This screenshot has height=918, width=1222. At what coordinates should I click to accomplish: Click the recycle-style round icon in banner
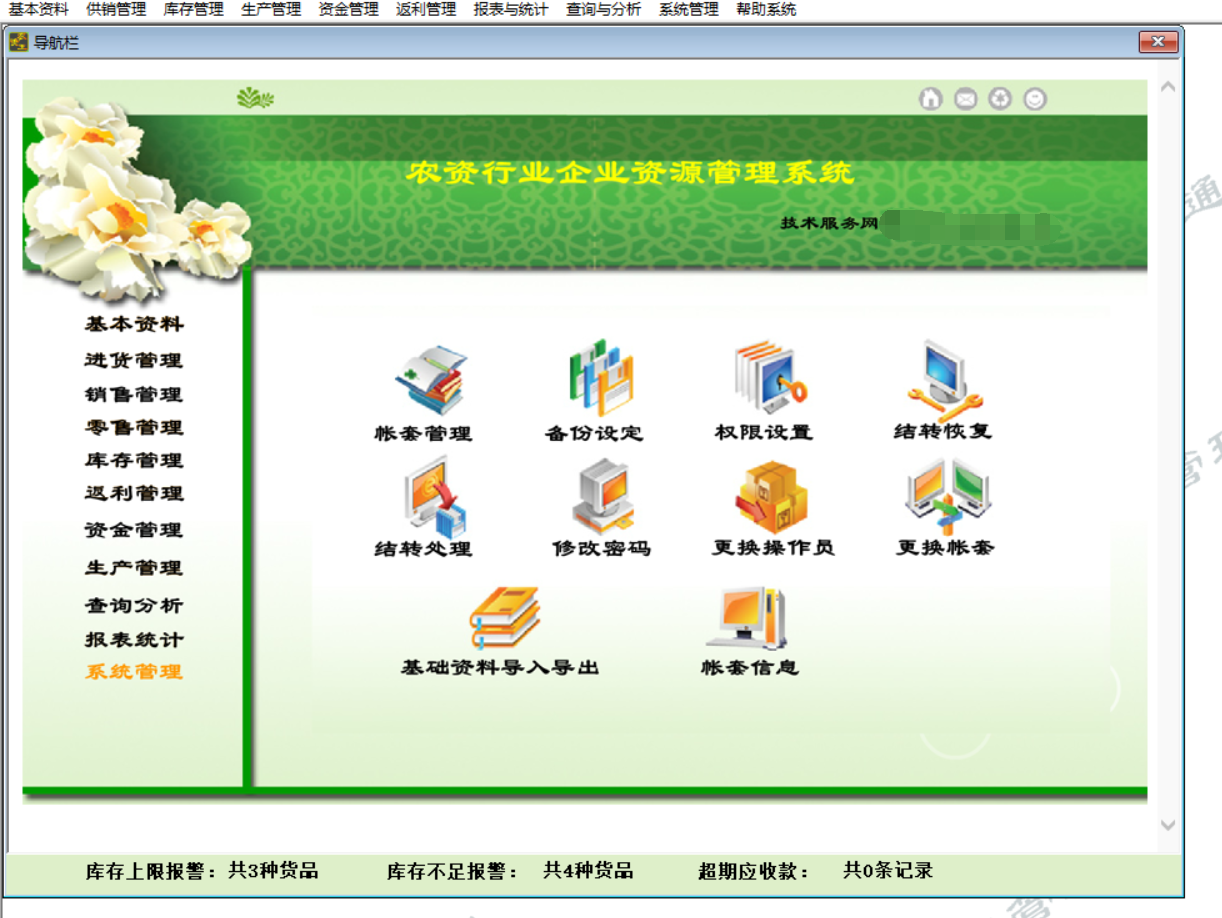point(1000,98)
